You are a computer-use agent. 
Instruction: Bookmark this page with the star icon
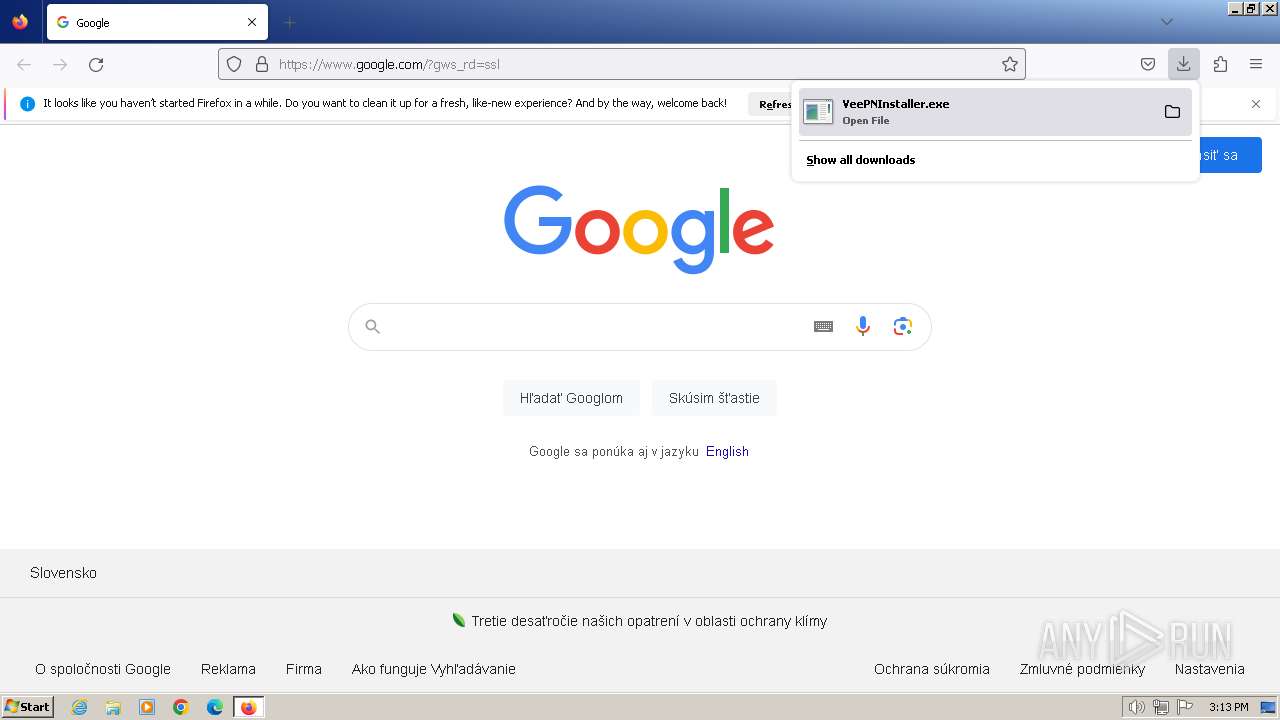coord(1010,64)
